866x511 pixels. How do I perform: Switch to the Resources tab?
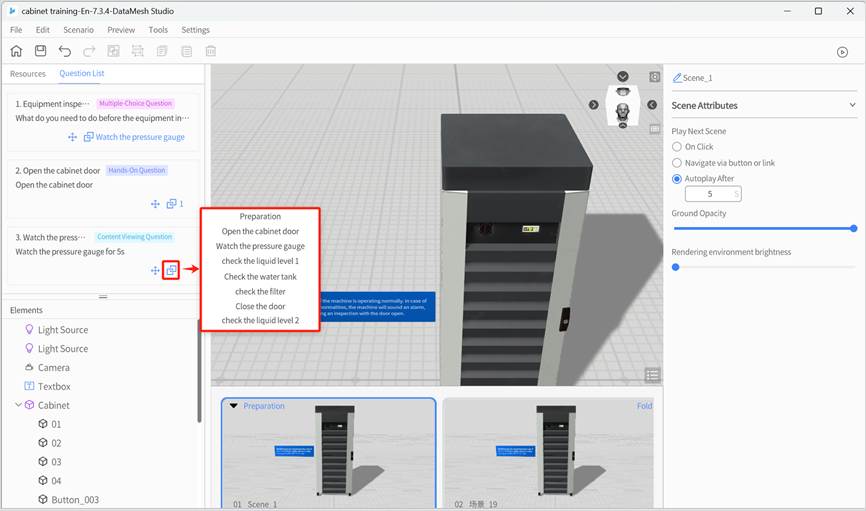pos(28,74)
